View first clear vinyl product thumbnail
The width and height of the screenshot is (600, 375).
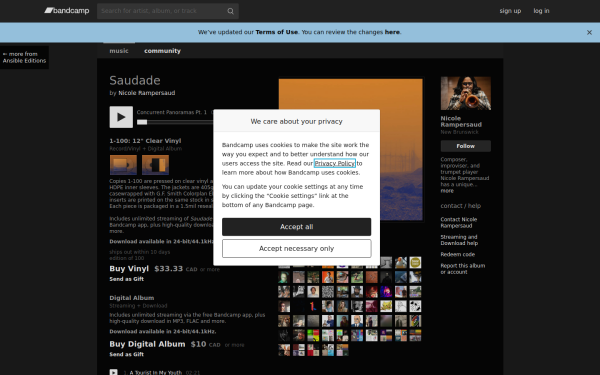click(x=123, y=165)
